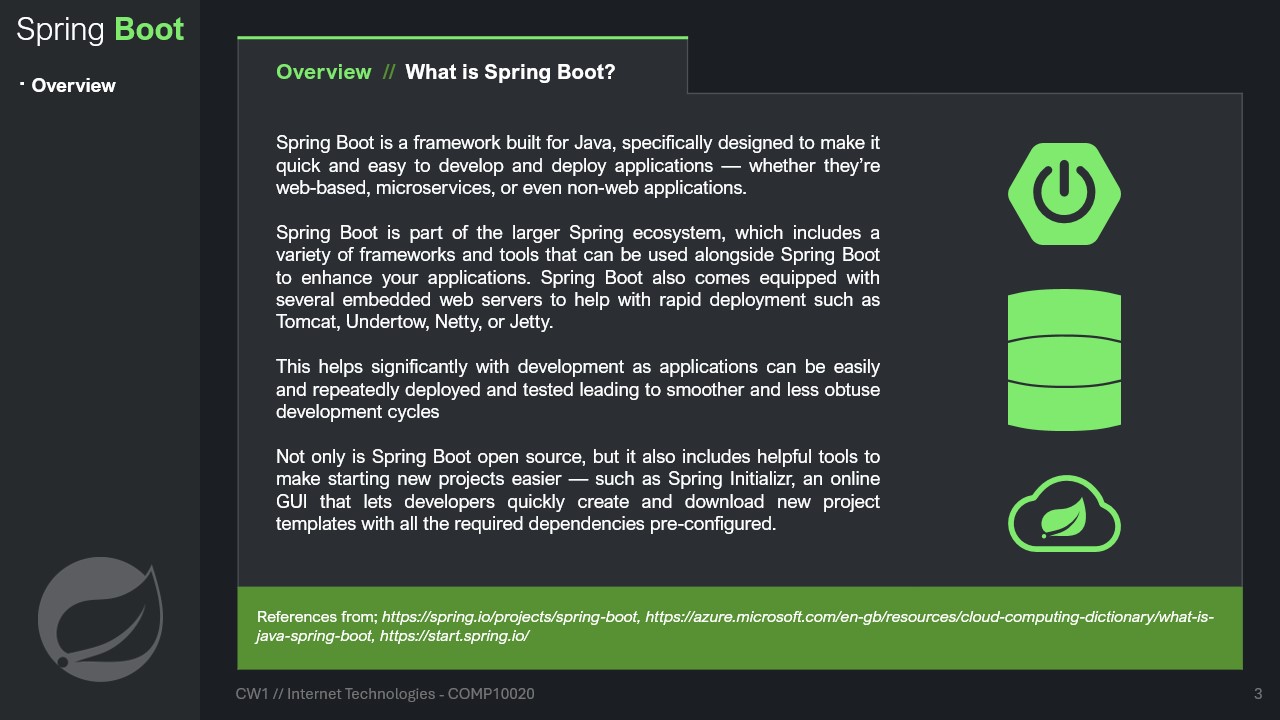Open the start.spring.io reference link
Image resolution: width=1280 pixels, height=720 pixels.
454,635
